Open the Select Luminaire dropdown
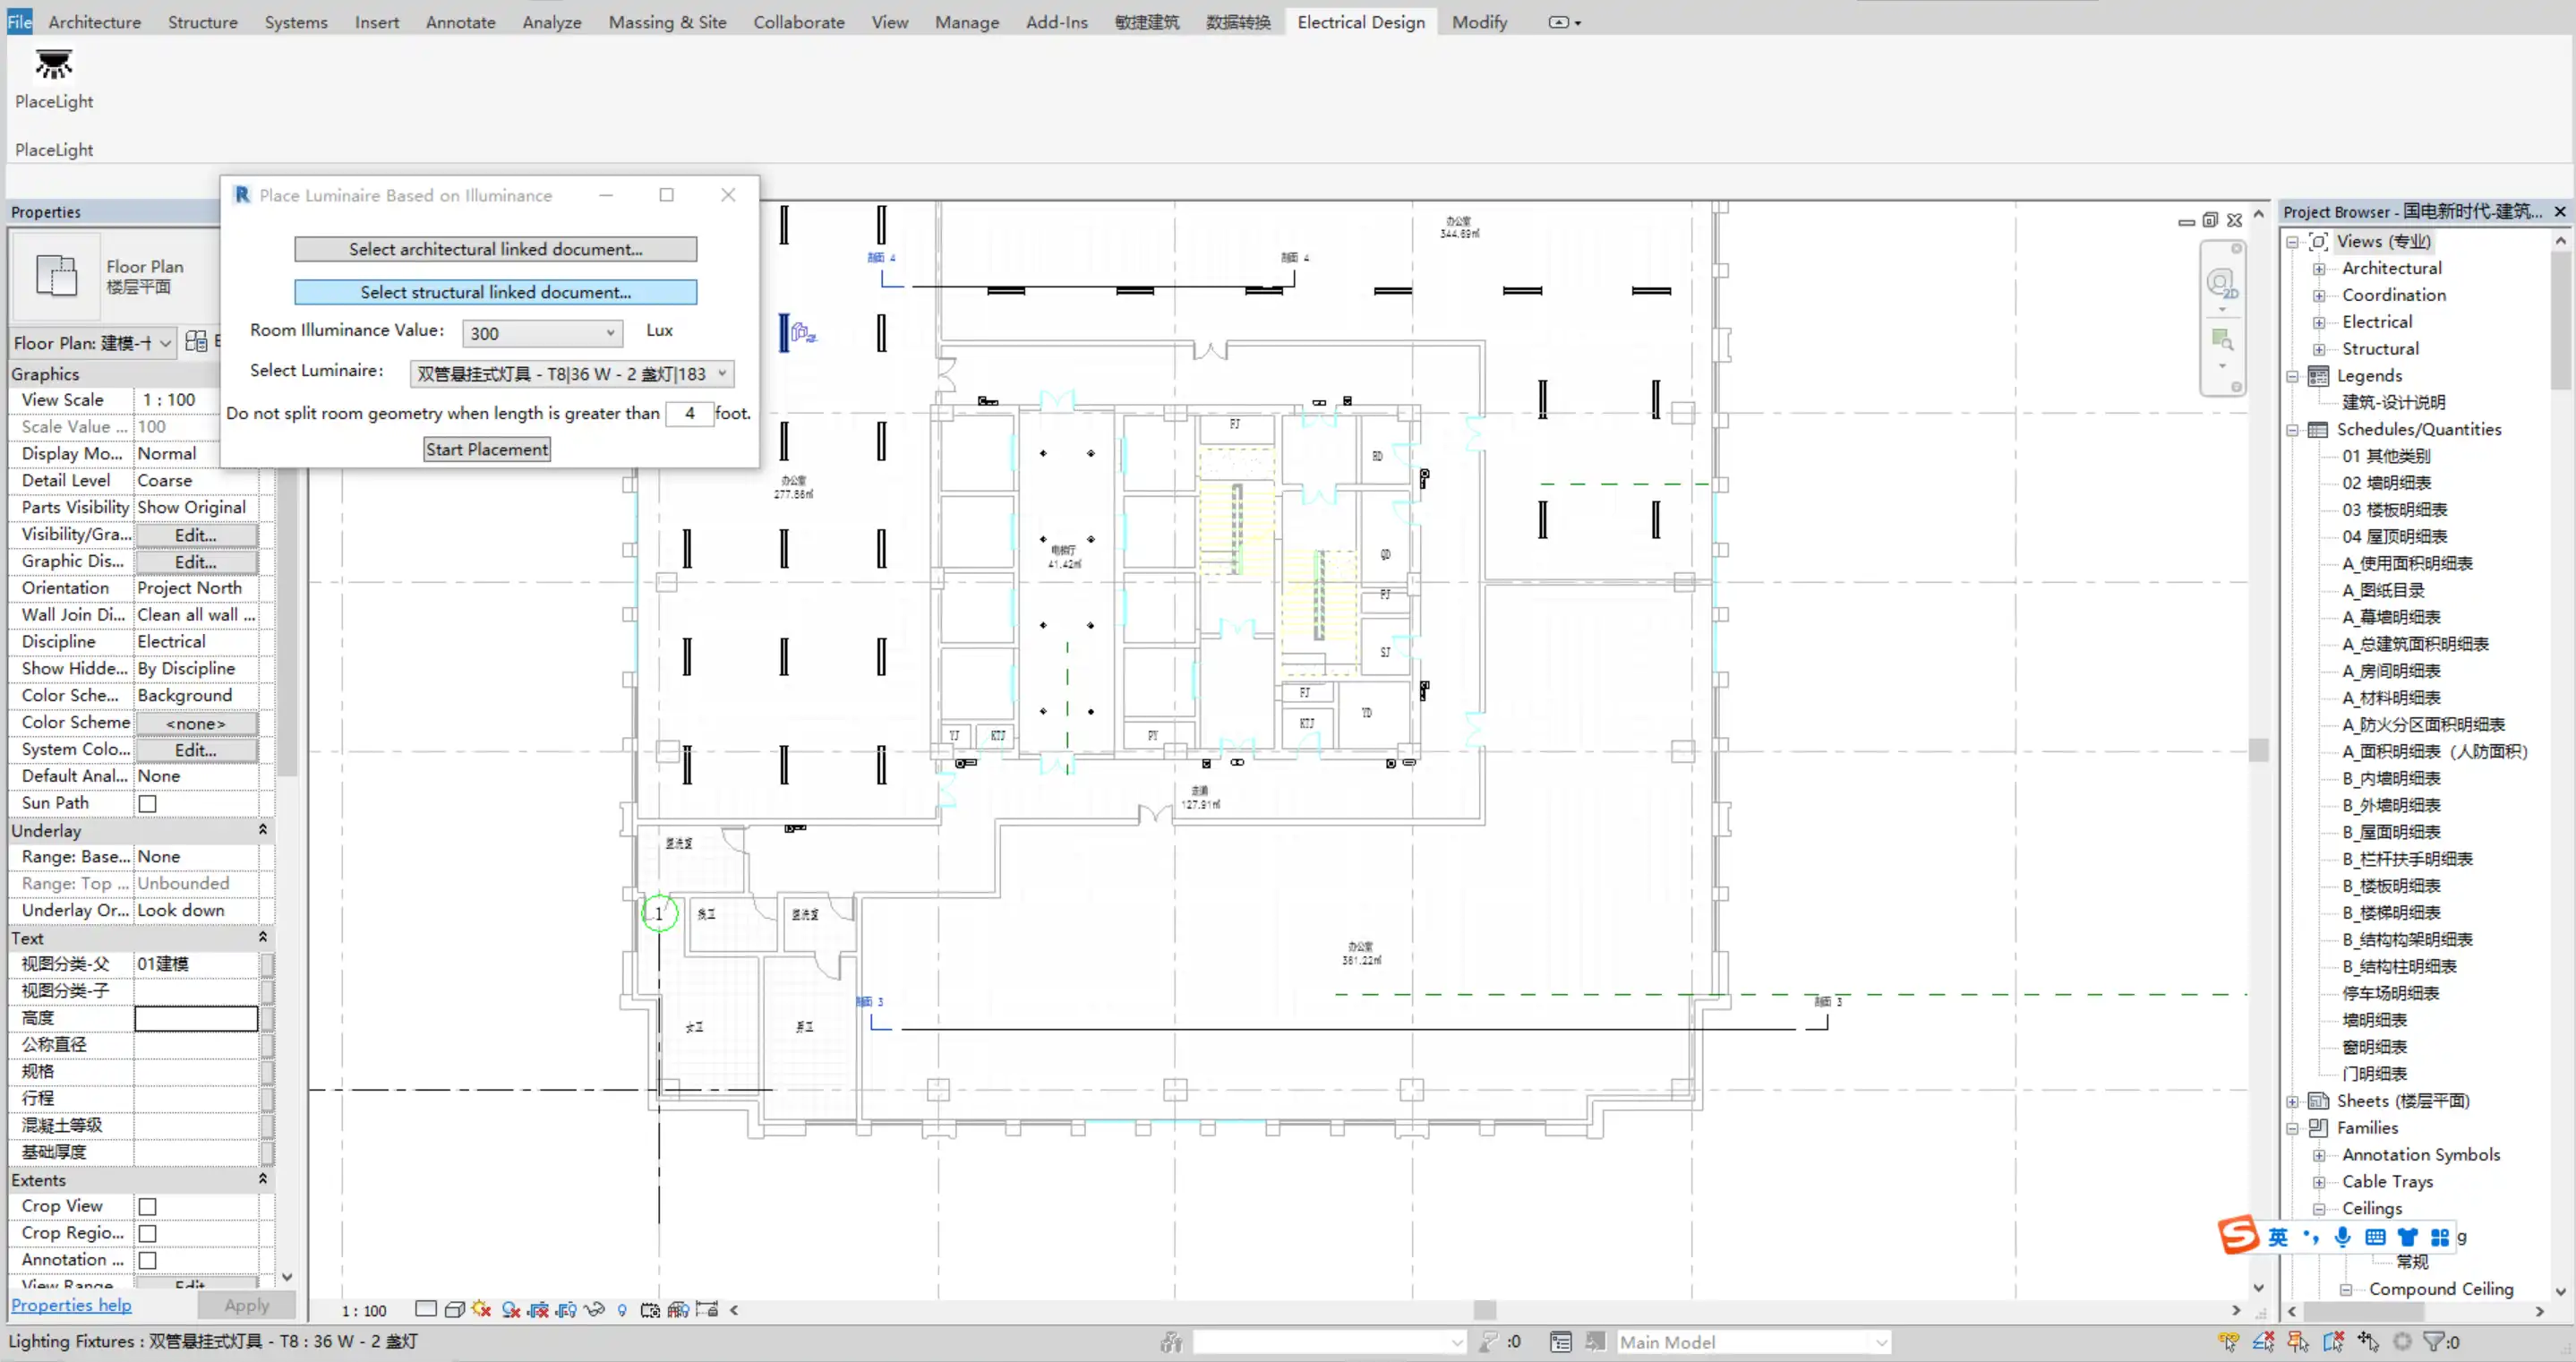 (x=721, y=373)
